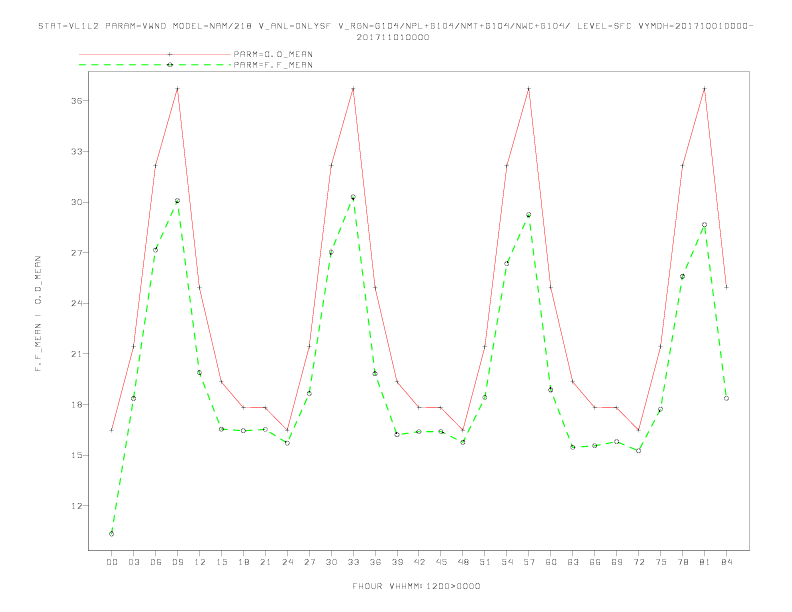Image resolution: width=792 pixels, height=612 pixels.
Task: Click y-axis tick value 18
Action: pos(76,404)
